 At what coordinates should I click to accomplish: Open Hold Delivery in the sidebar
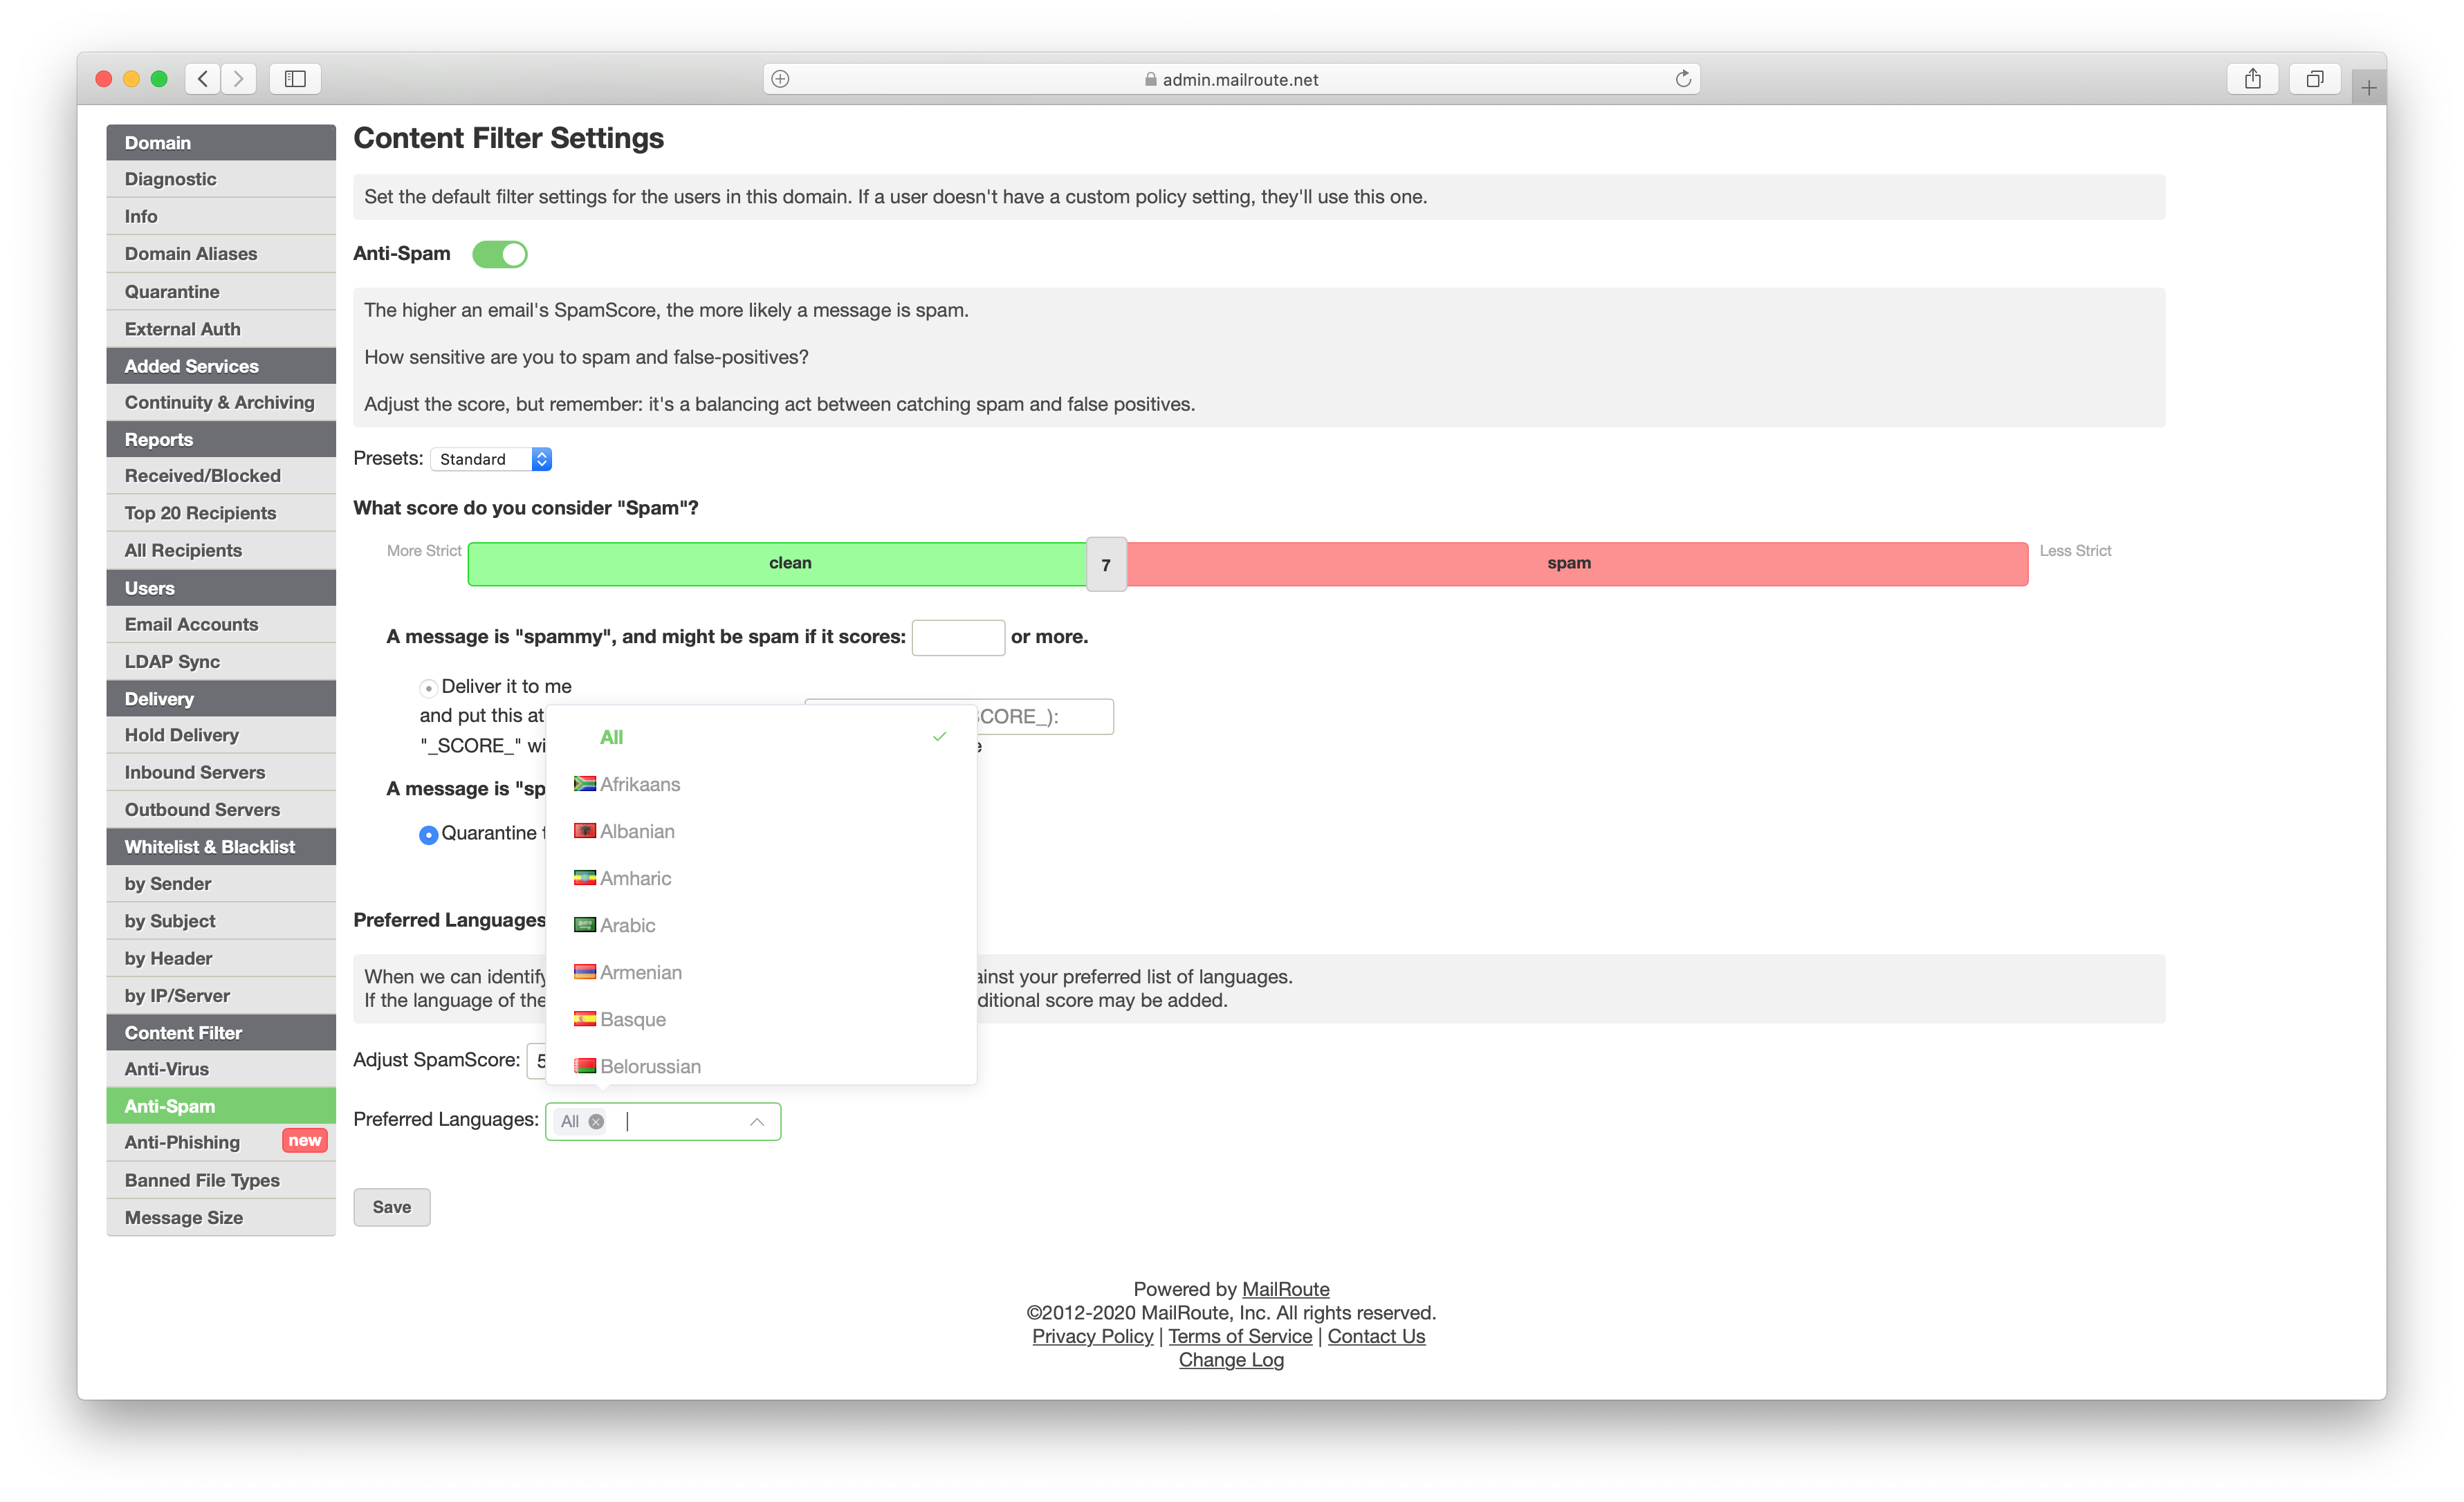221,735
